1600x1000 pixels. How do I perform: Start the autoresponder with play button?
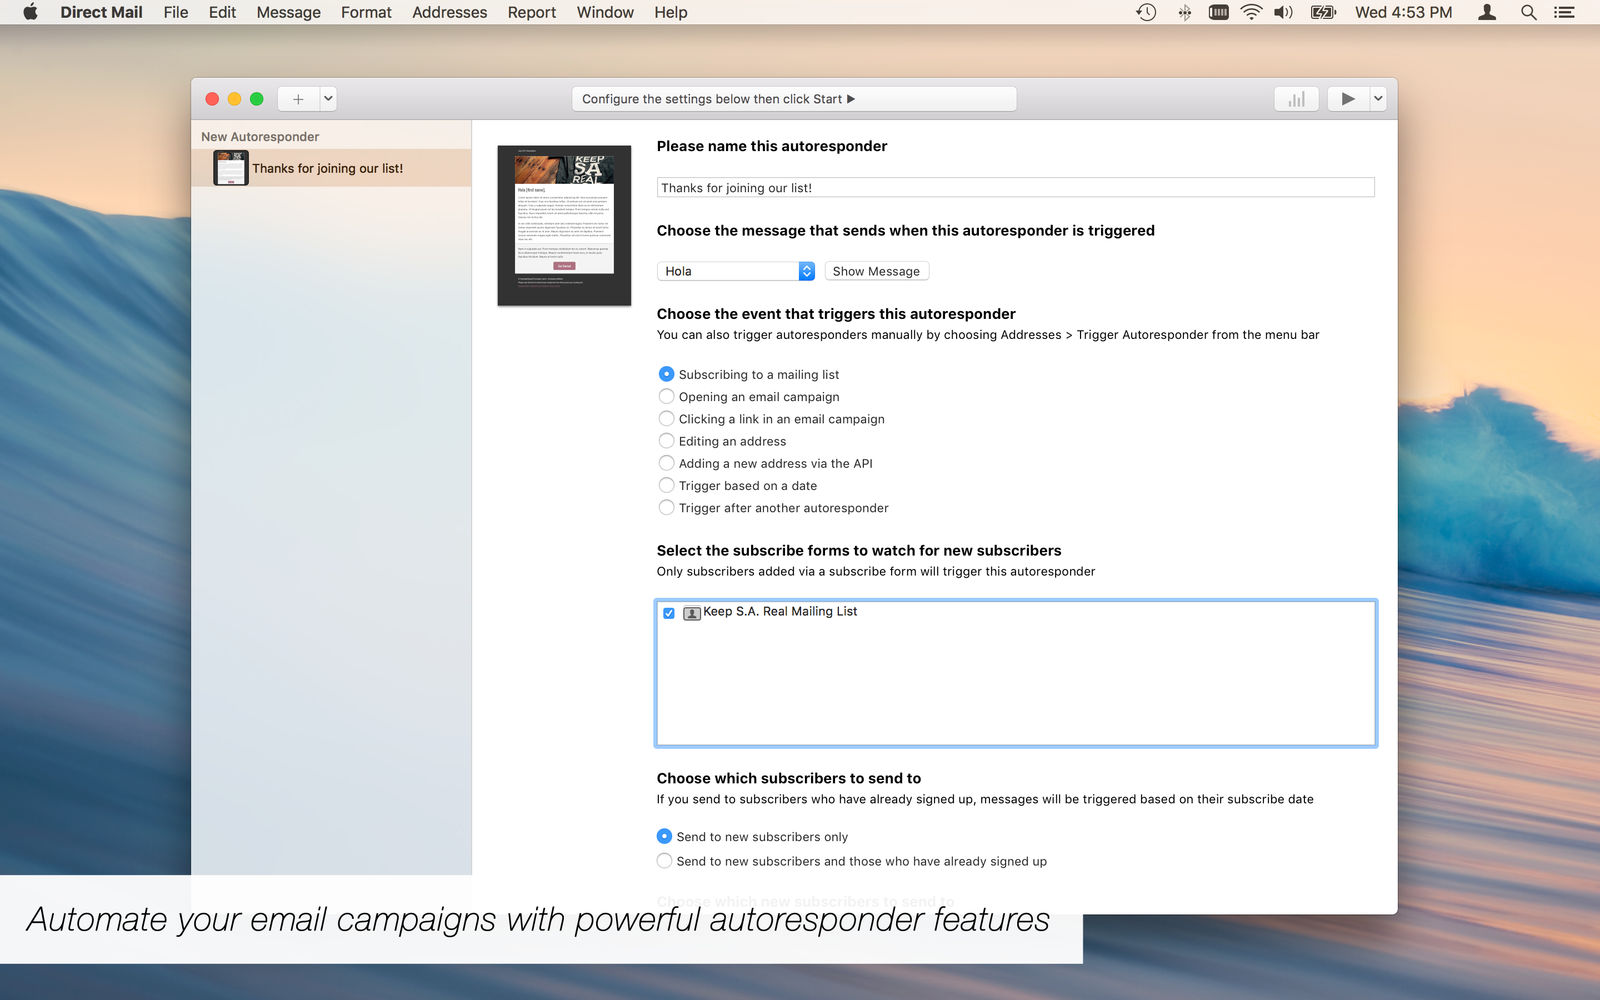(x=1348, y=99)
